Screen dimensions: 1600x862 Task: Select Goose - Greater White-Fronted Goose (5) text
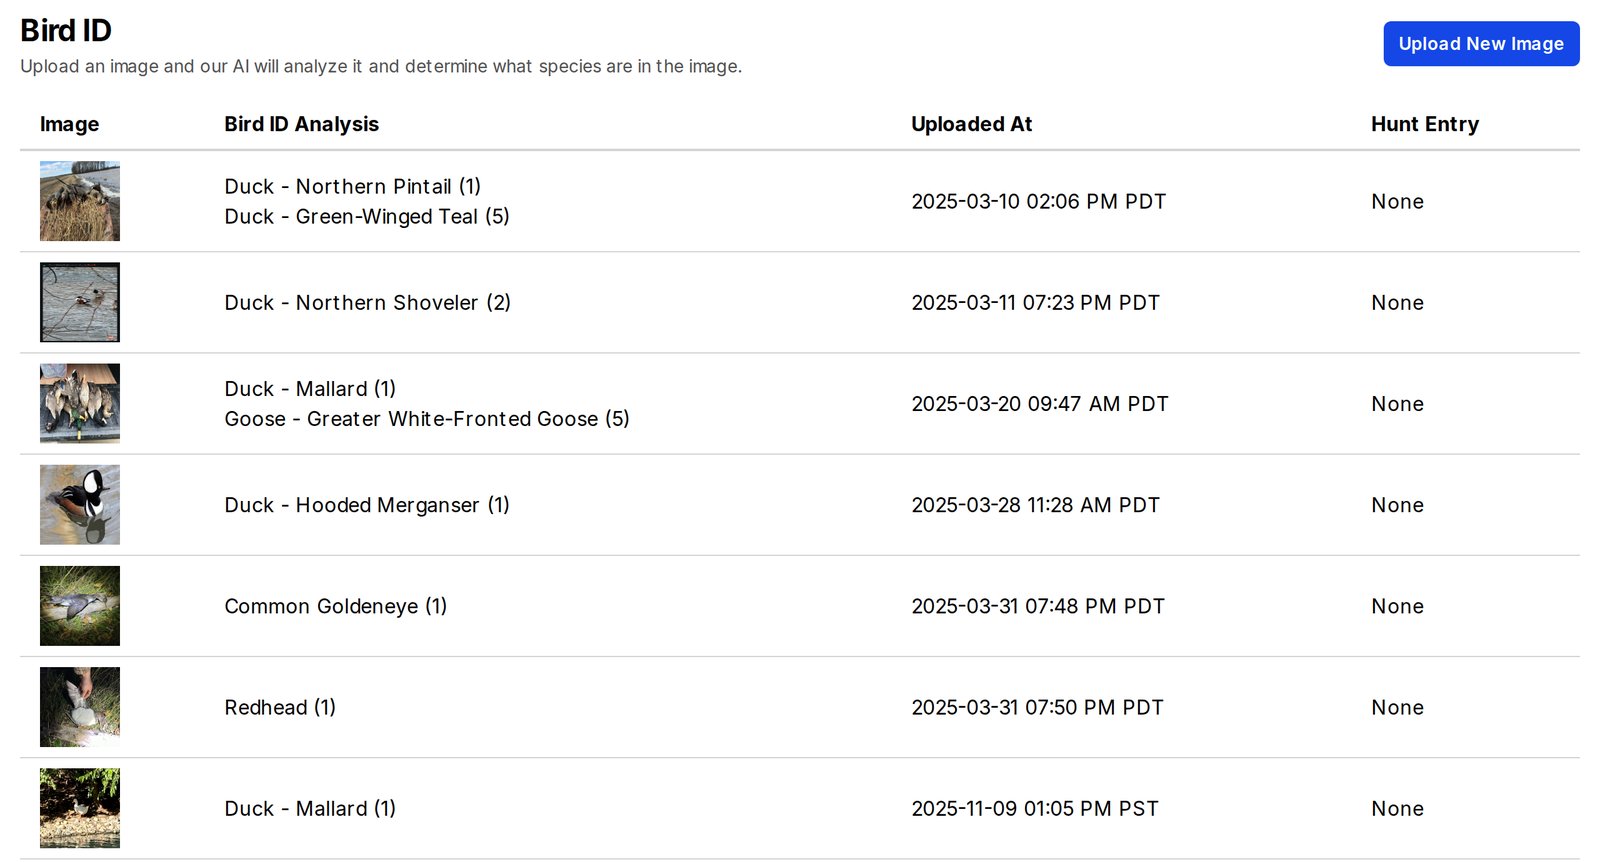click(427, 419)
